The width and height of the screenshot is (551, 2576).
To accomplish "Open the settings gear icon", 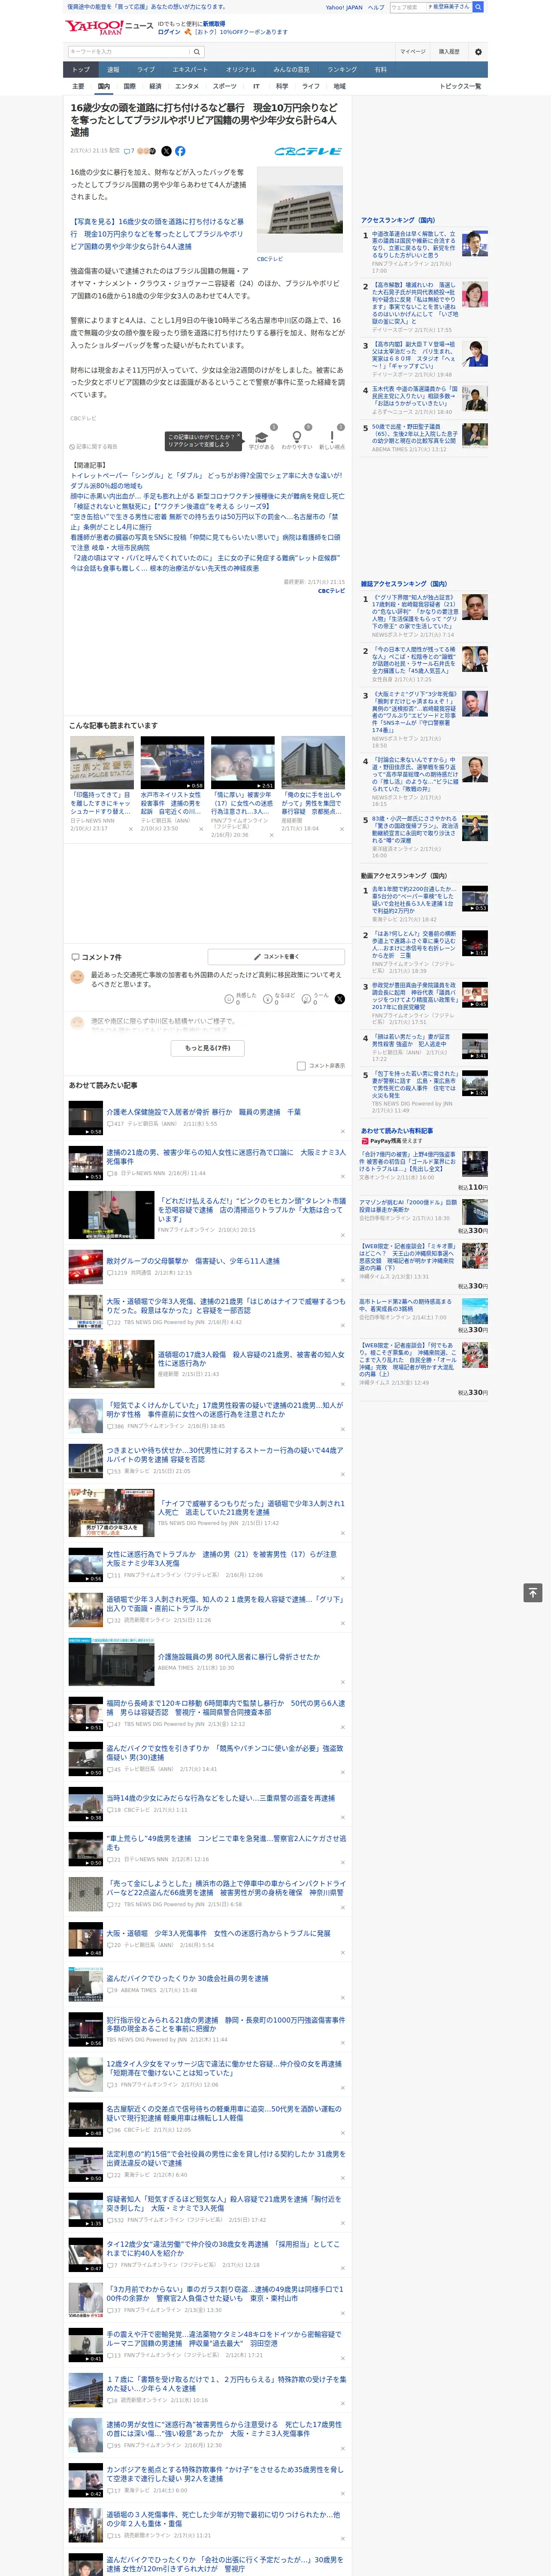I will (x=478, y=52).
